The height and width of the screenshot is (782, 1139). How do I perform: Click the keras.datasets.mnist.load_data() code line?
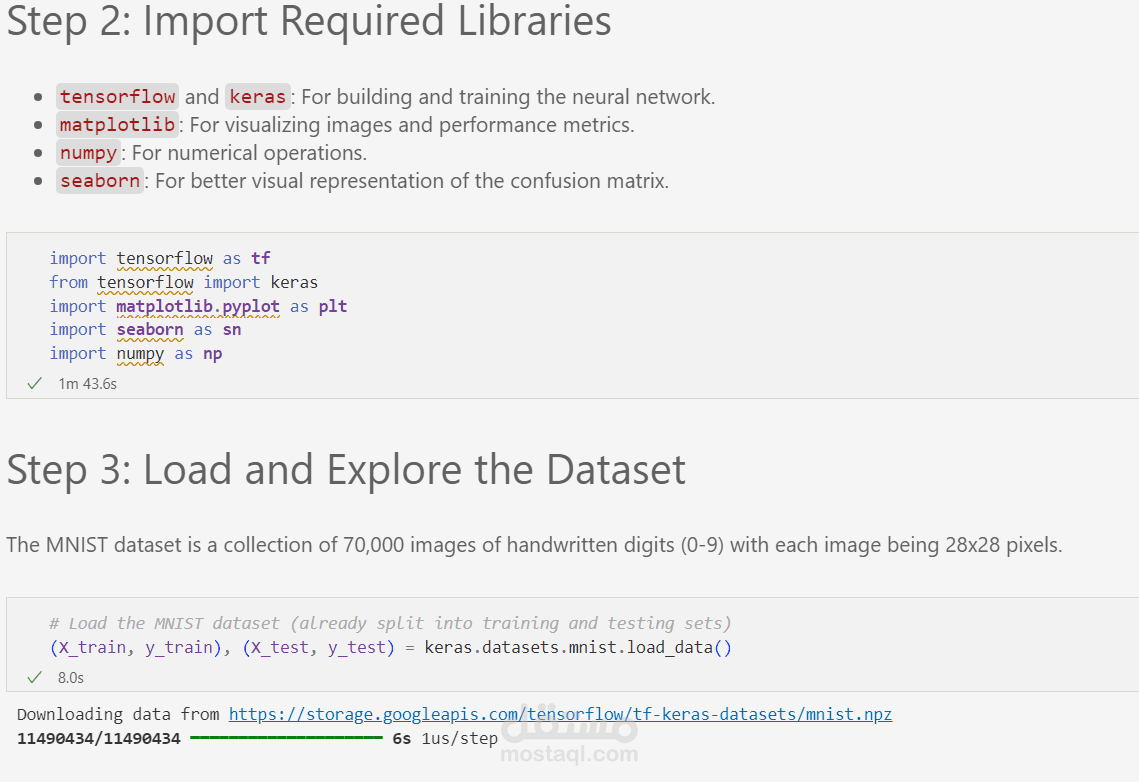[x=390, y=647]
